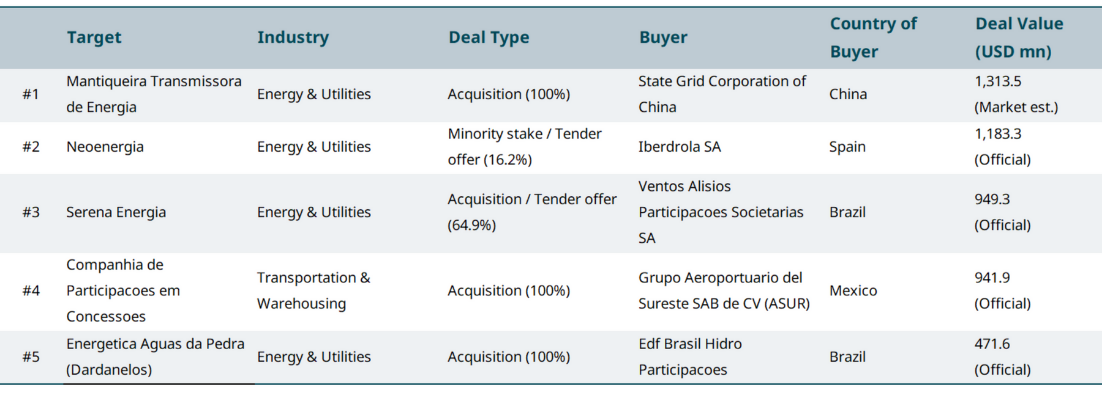This screenshot has width=1102, height=400.
Task: Click the Target column header
Action: click(94, 37)
